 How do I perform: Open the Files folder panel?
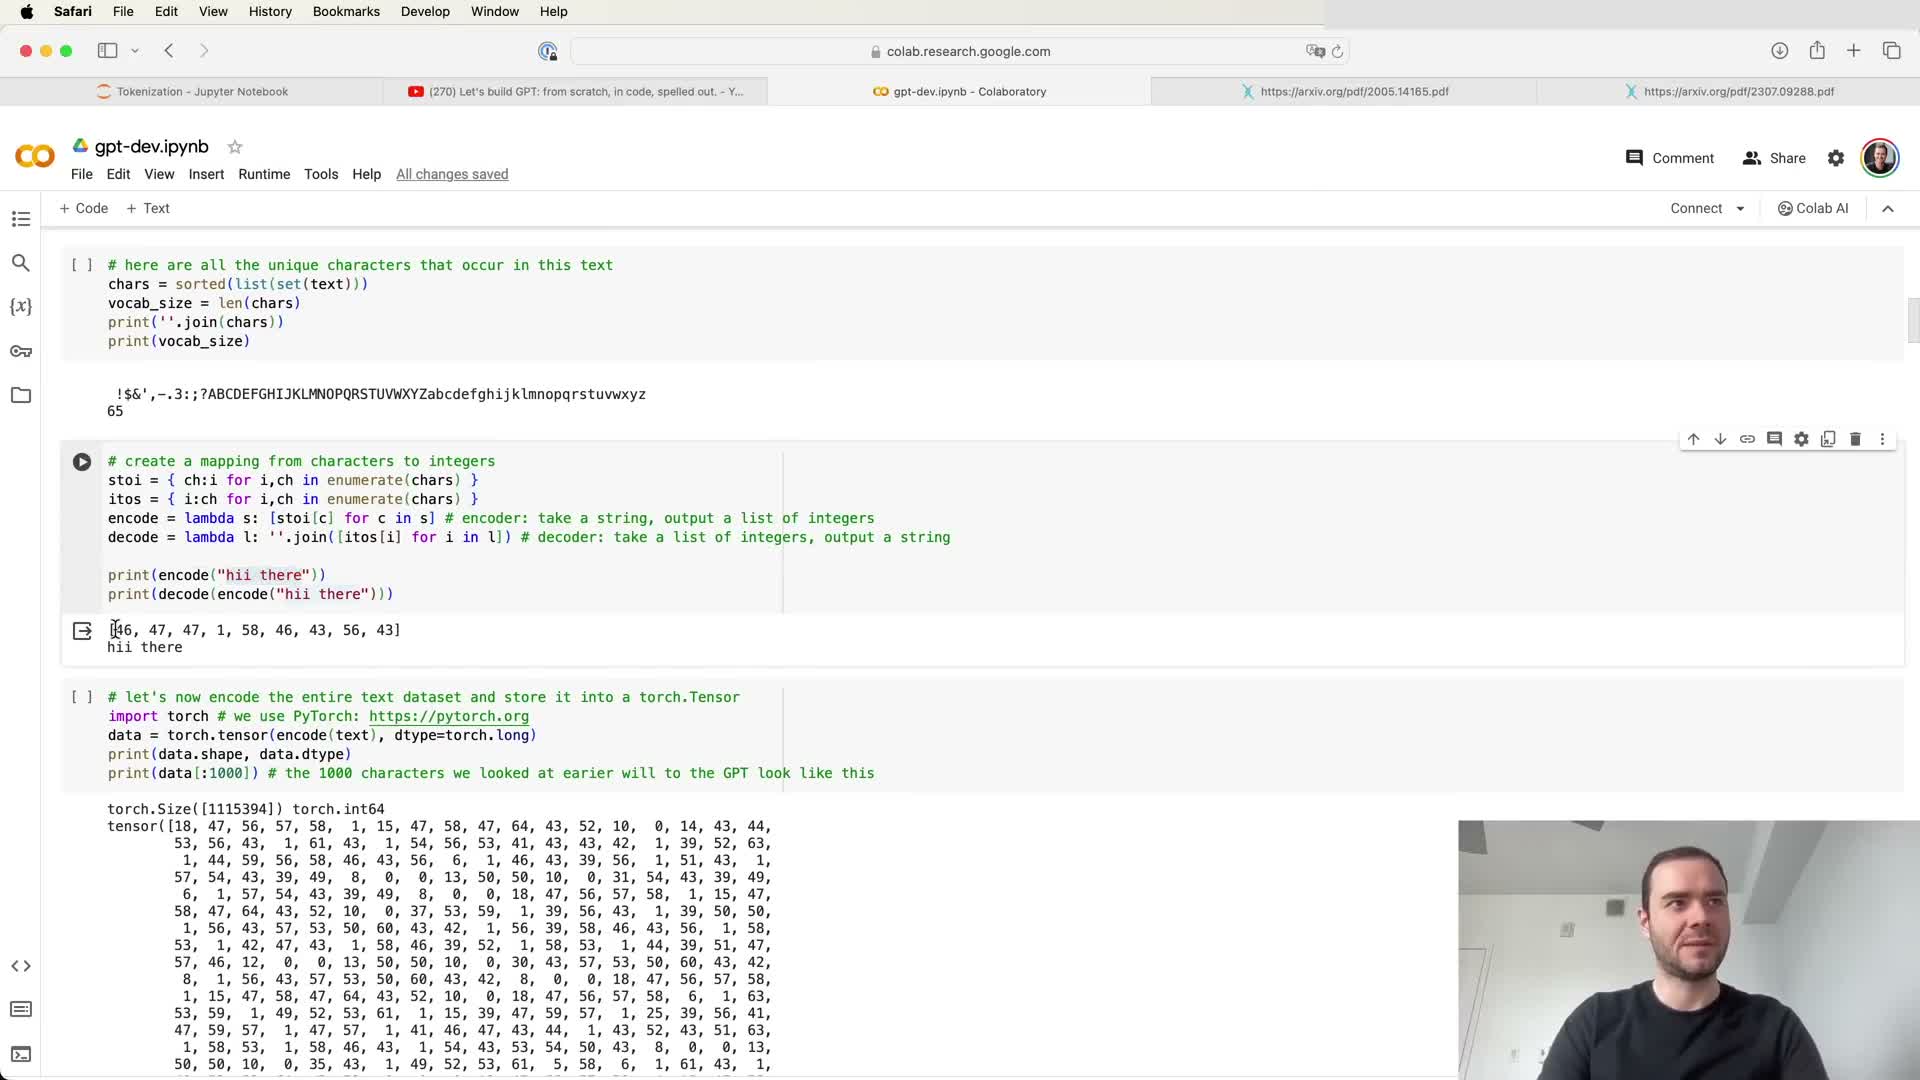pyautogui.click(x=21, y=395)
